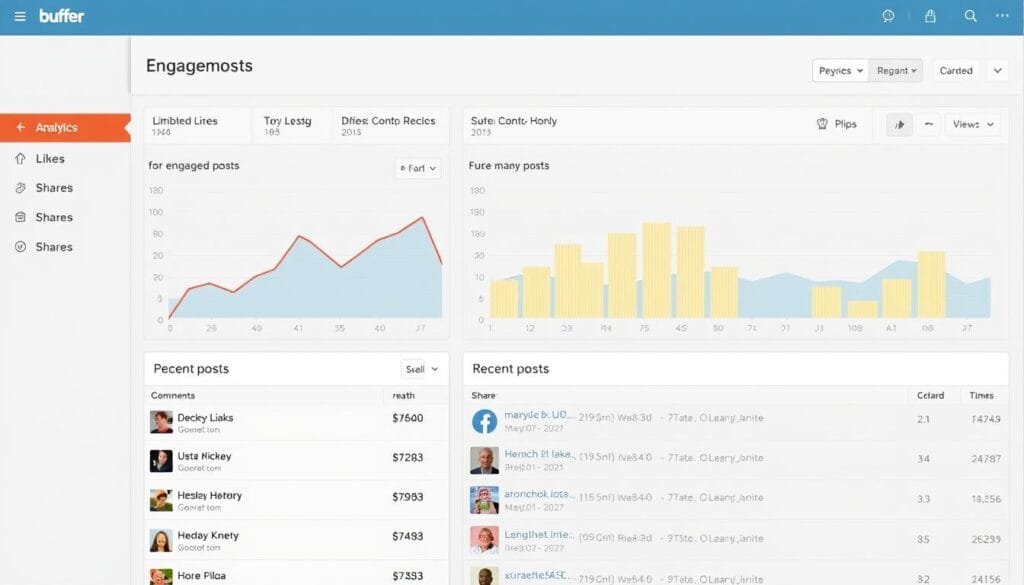Click the Carded button
Screen dimensions: 1024x585
(956, 71)
